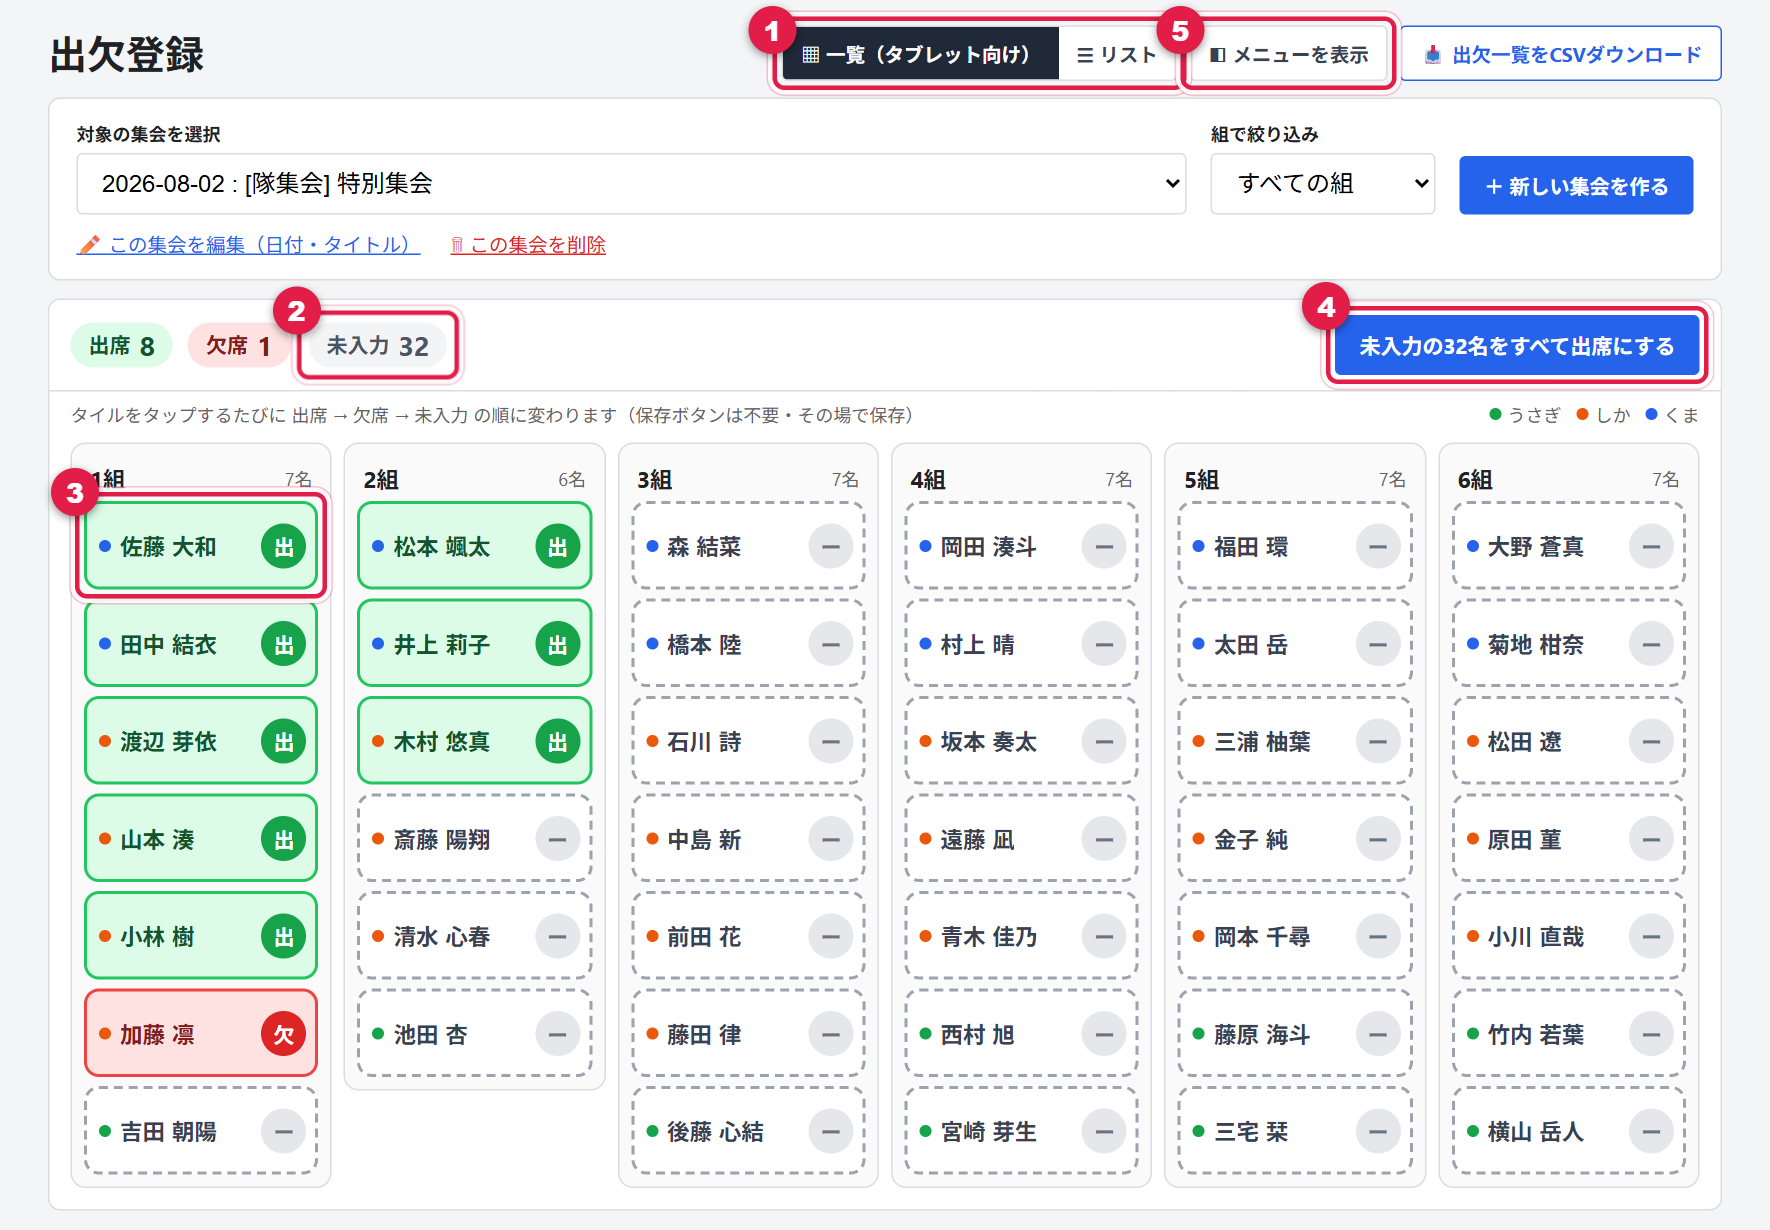1770x1230 pixels.
Task: Click the dash status icon for 大野 蒼真
Action: tap(1651, 547)
